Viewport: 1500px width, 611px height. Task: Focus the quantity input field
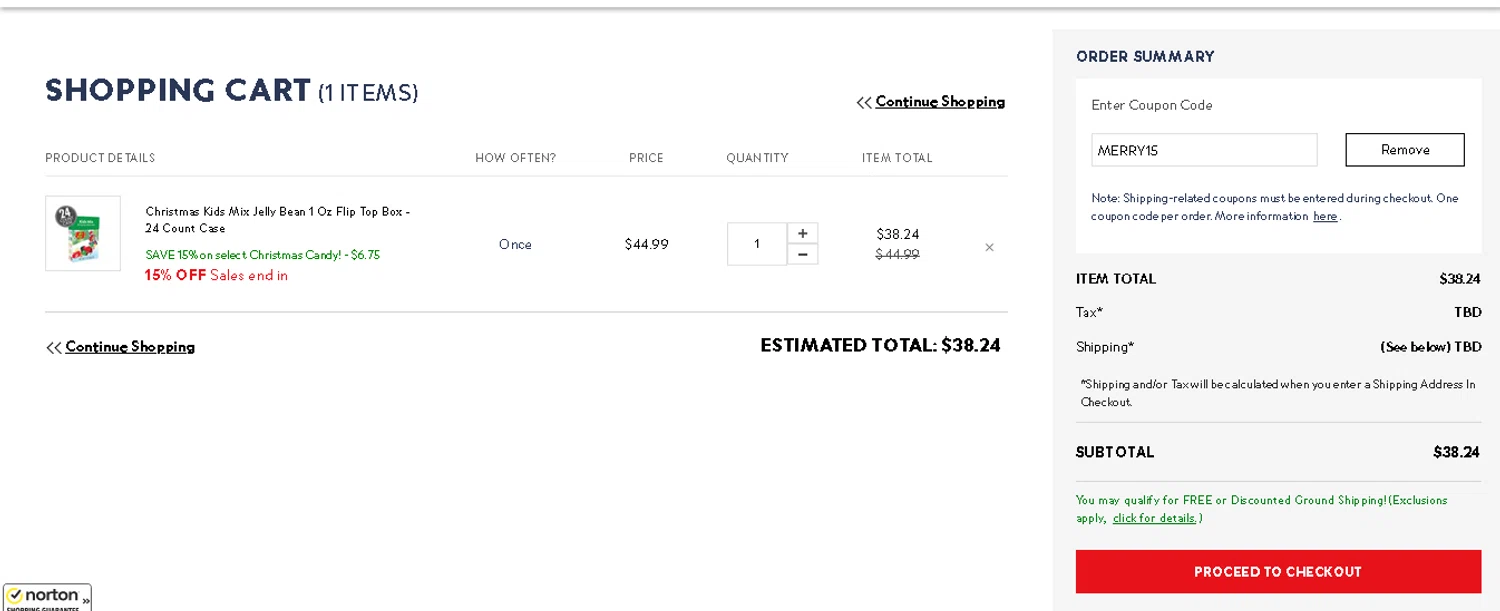click(757, 244)
